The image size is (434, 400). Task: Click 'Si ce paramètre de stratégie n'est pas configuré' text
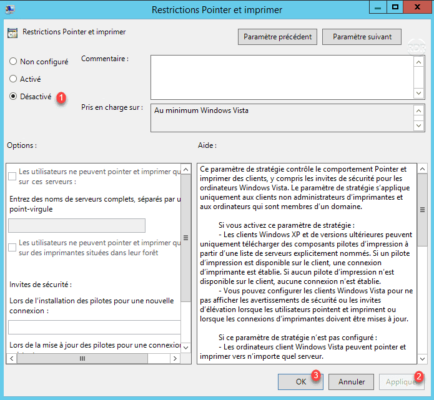(x=298, y=337)
